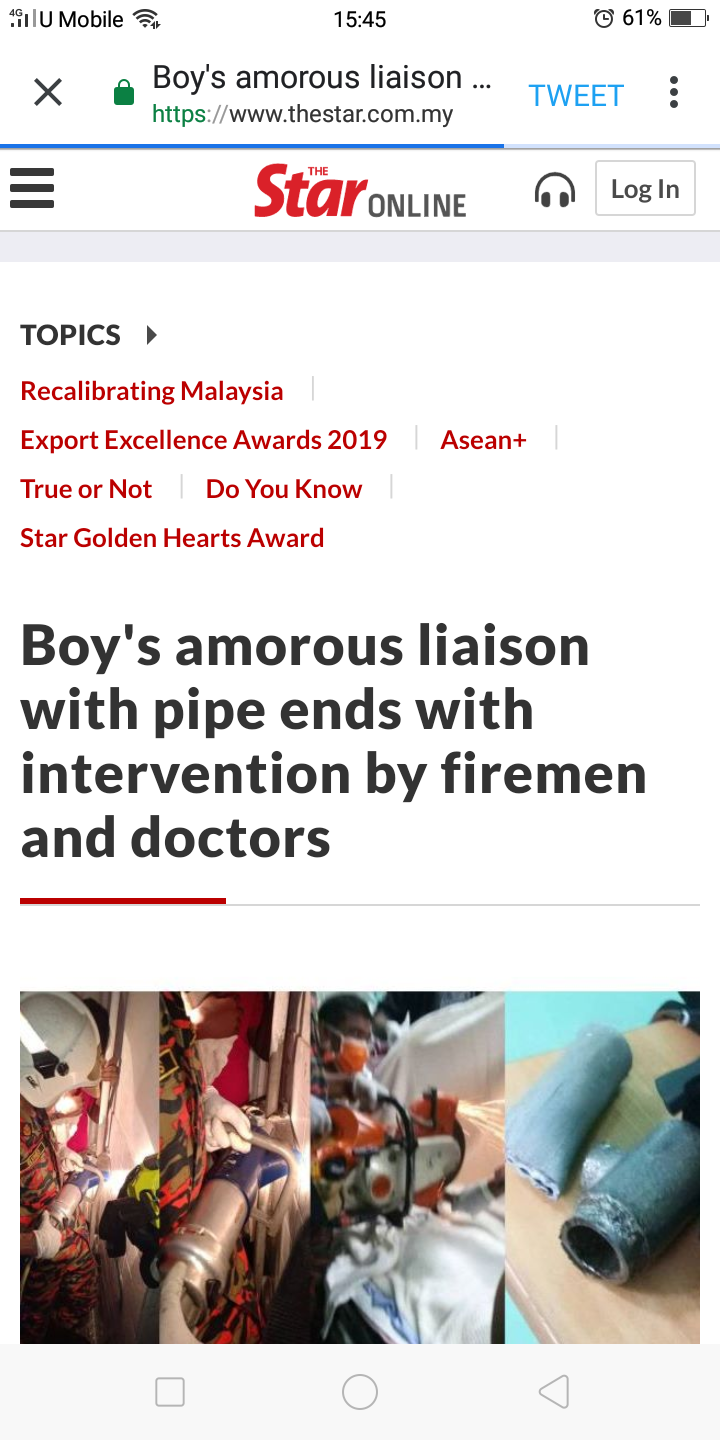Tap the article photo of firemen
This screenshot has width=720, height=1440.
point(360,1167)
